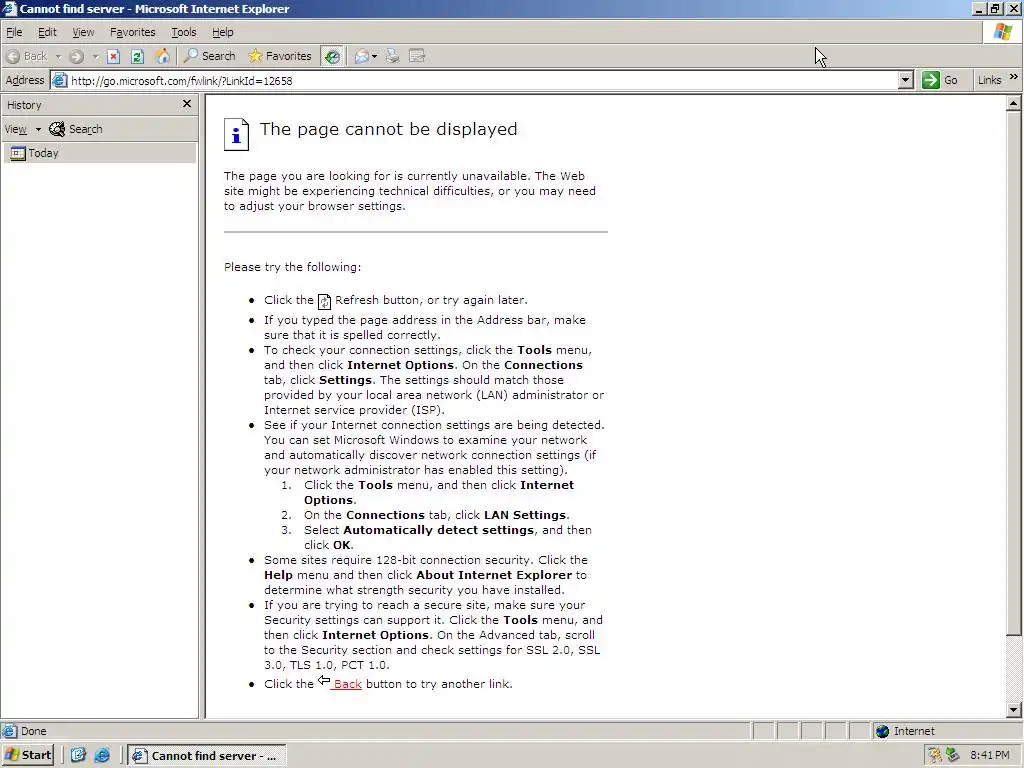
Task: Click the 8:41 PM taskbar clock
Action: pyautogui.click(x=989, y=756)
